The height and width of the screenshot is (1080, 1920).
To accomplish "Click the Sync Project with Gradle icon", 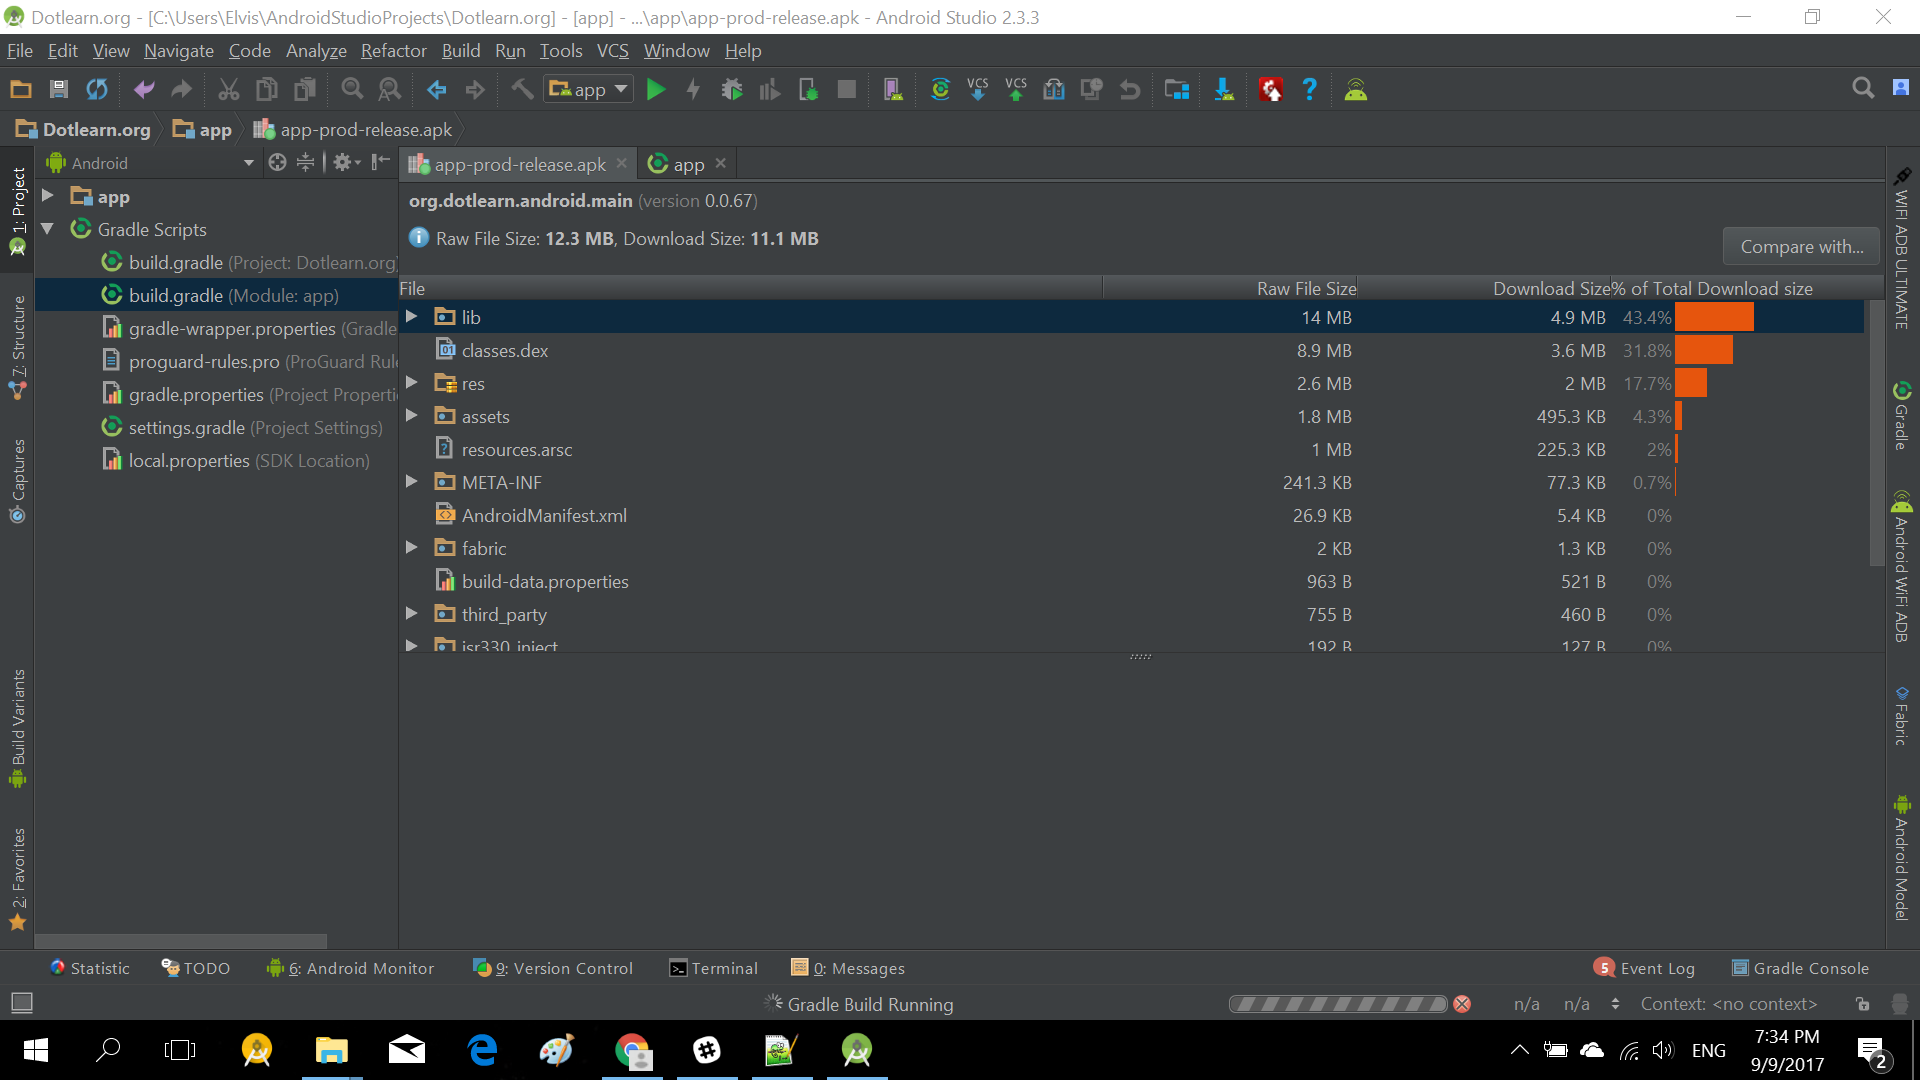I will (940, 90).
